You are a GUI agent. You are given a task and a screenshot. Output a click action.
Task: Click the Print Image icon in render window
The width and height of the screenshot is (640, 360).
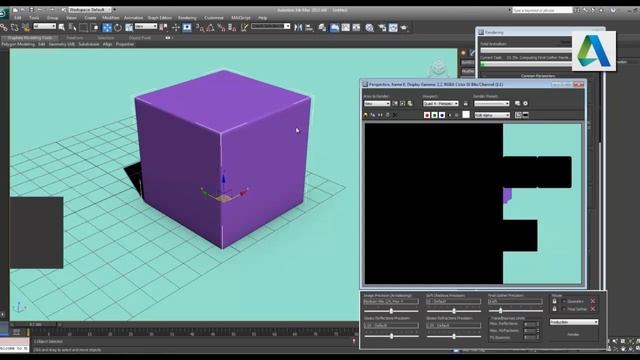(388, 115)
